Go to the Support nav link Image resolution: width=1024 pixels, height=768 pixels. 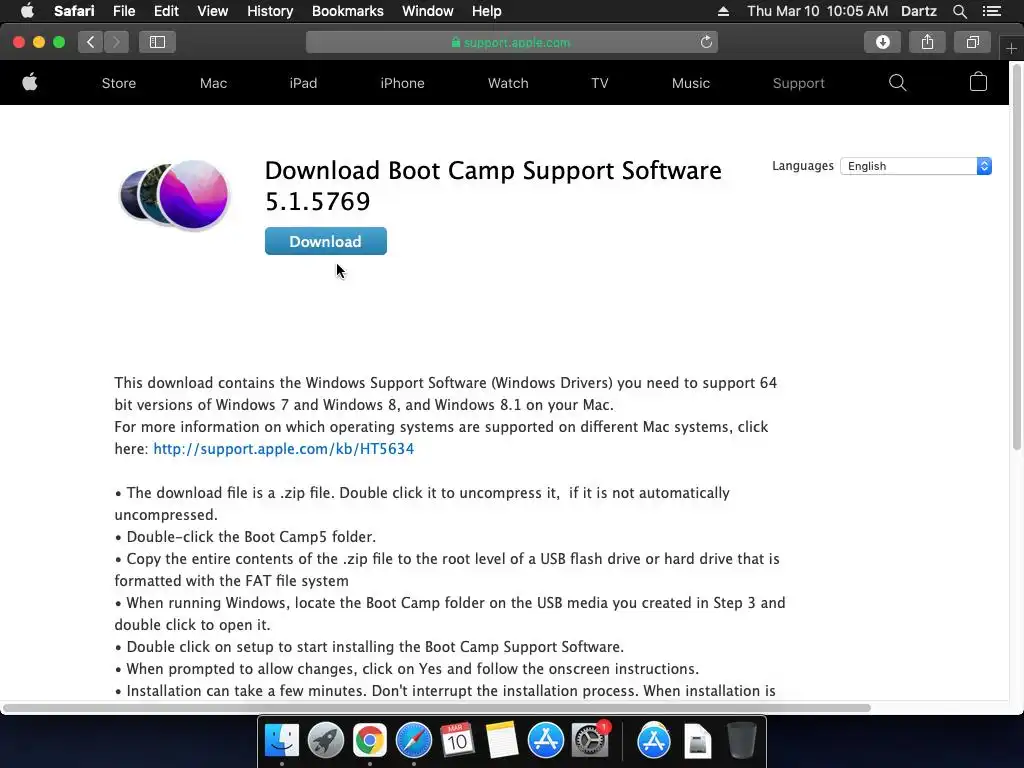click(x=798, y=83)
